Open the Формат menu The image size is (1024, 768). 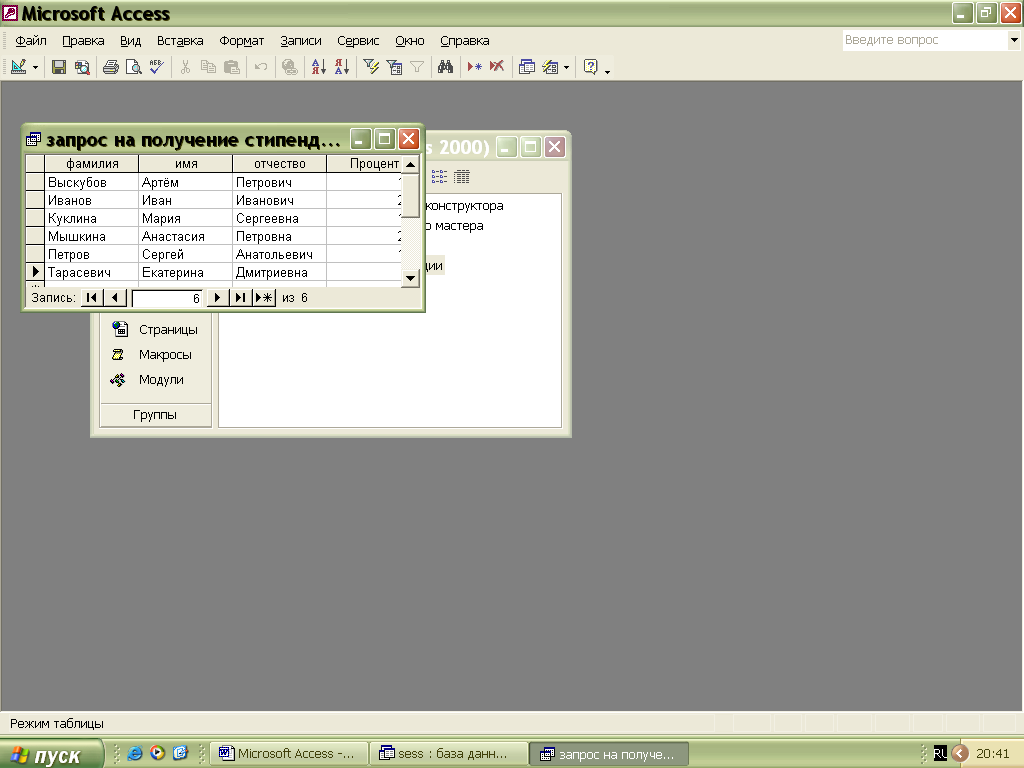point(242,40)
